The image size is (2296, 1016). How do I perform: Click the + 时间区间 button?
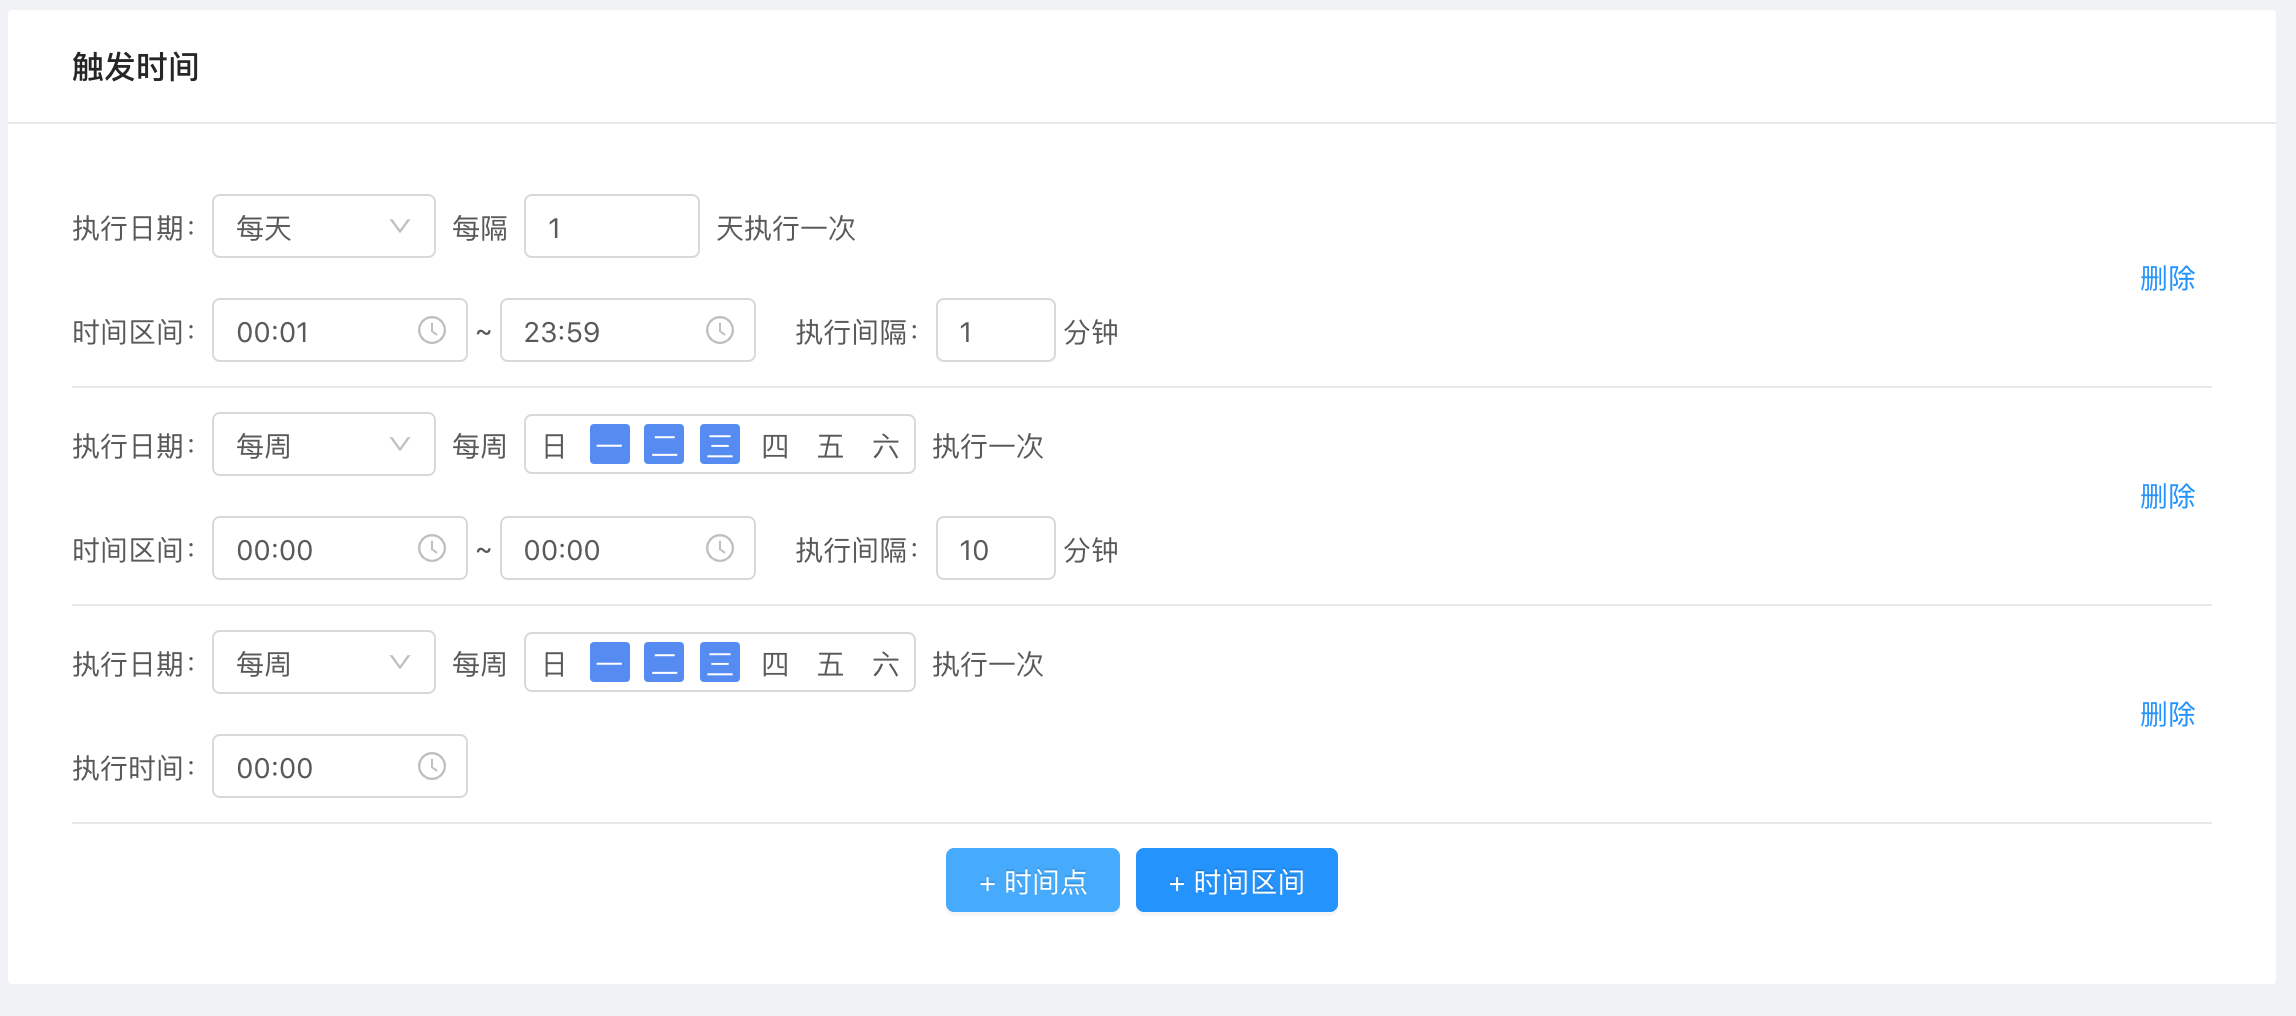(x=1236, y=881)
